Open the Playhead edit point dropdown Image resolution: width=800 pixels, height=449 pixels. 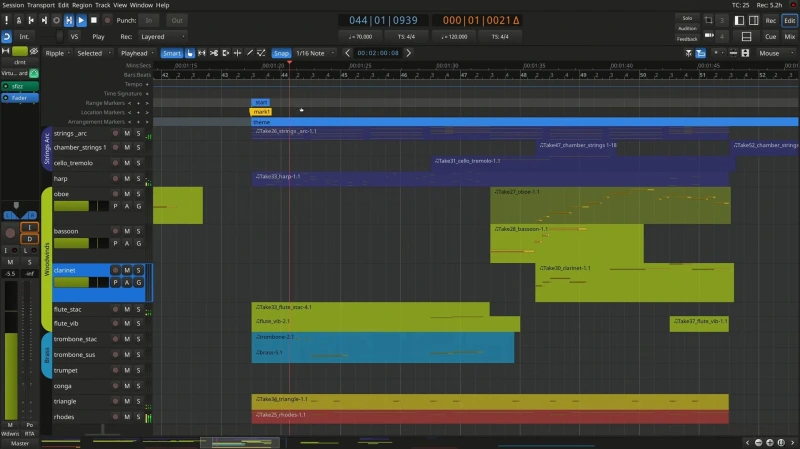(136, 53)
